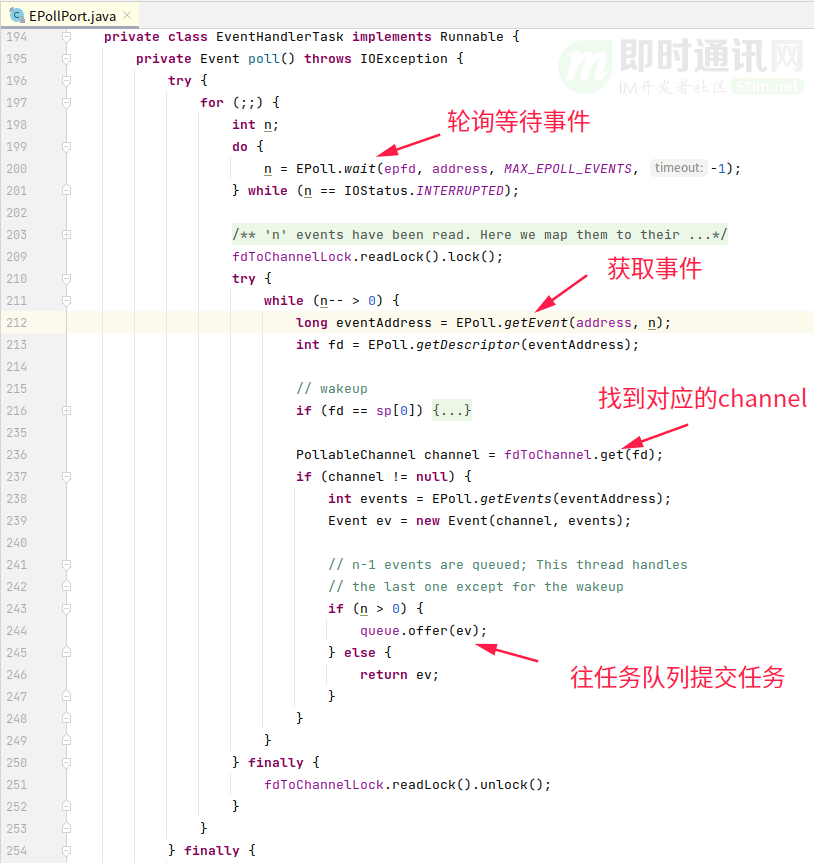
Task: Click the timeout: parameter hint on line 200
Action: click(679, 168)
